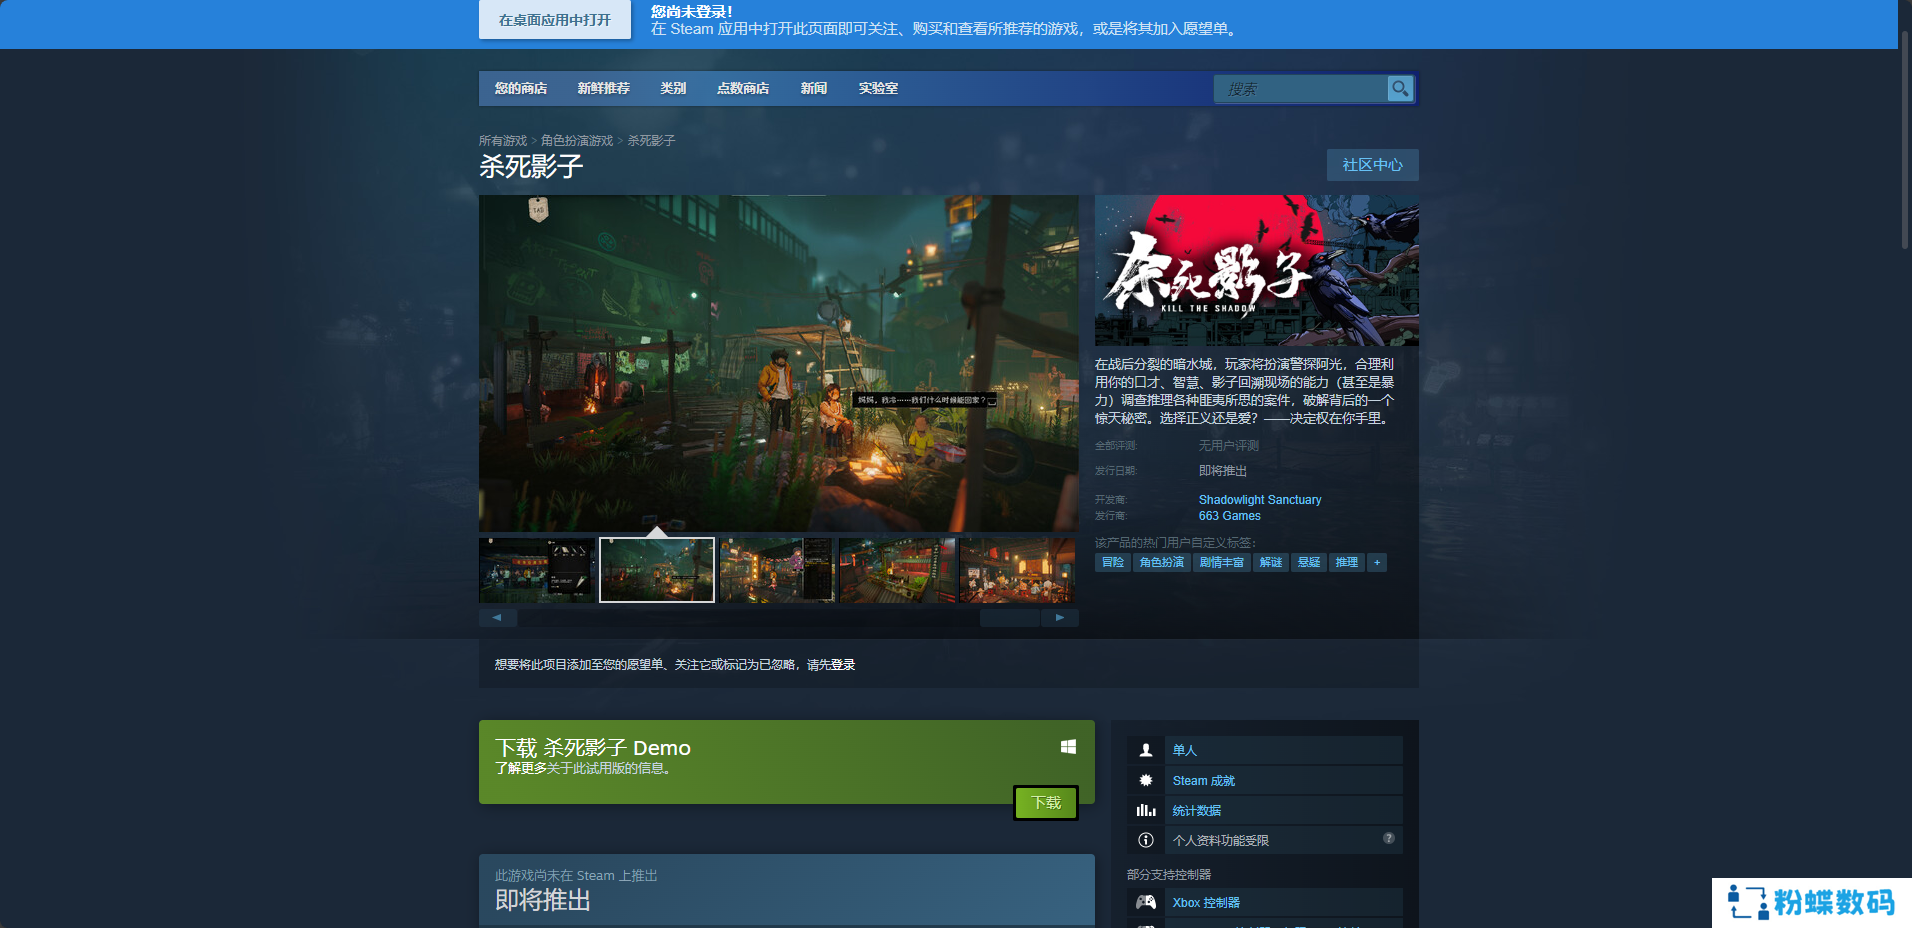
Task: Select the 推理 tag
Action: tap(1347, 562)
